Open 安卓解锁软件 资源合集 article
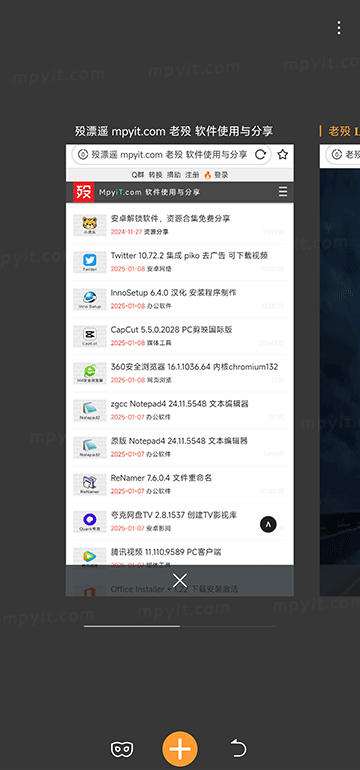 (170, 219)
